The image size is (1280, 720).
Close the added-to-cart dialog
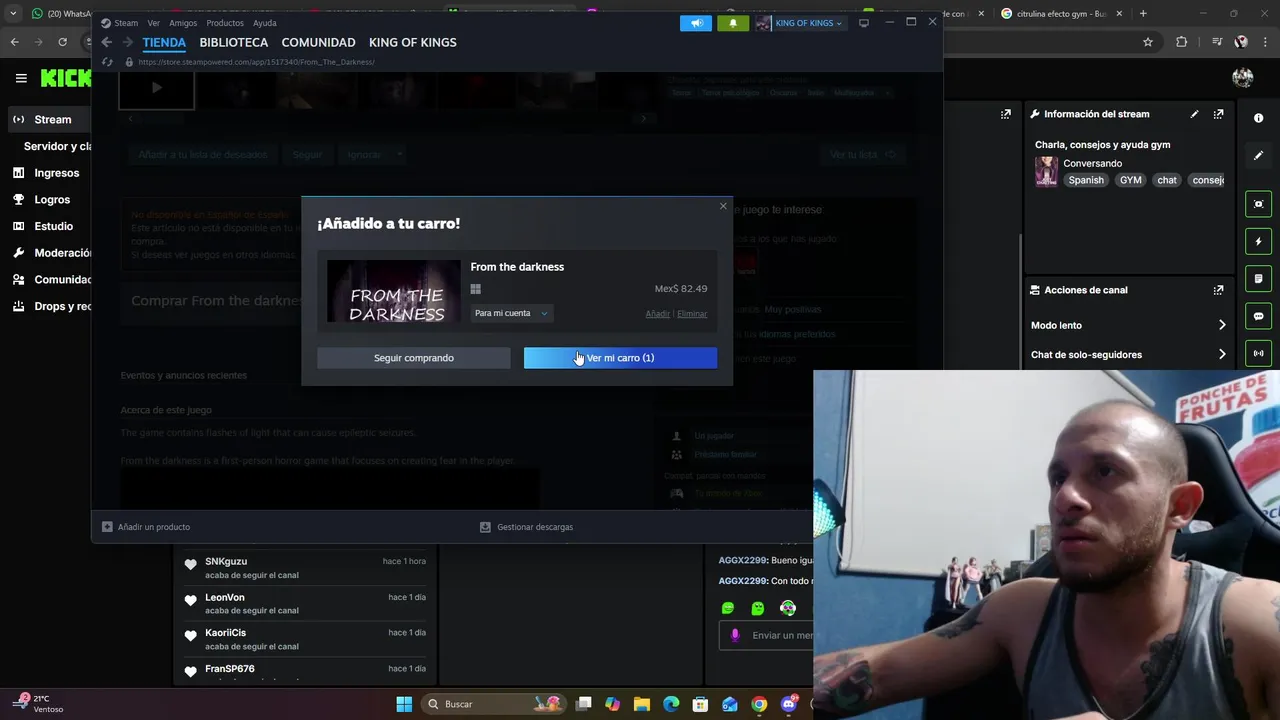pyautogui.click(x=723, y=206)
